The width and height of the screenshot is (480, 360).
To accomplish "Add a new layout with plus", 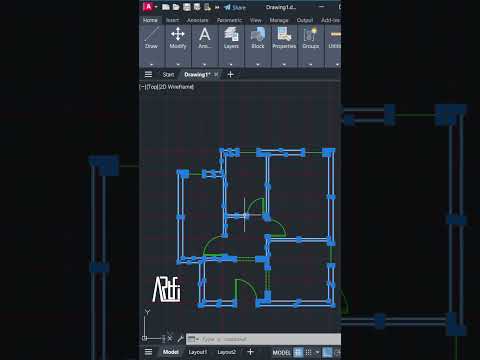I will click(x=251, y=352).
